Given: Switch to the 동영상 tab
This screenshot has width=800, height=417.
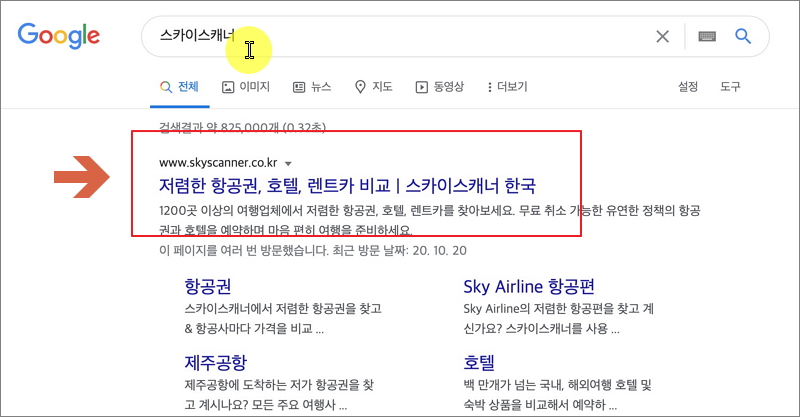Looking at the screenshot, I should point(440,87).
